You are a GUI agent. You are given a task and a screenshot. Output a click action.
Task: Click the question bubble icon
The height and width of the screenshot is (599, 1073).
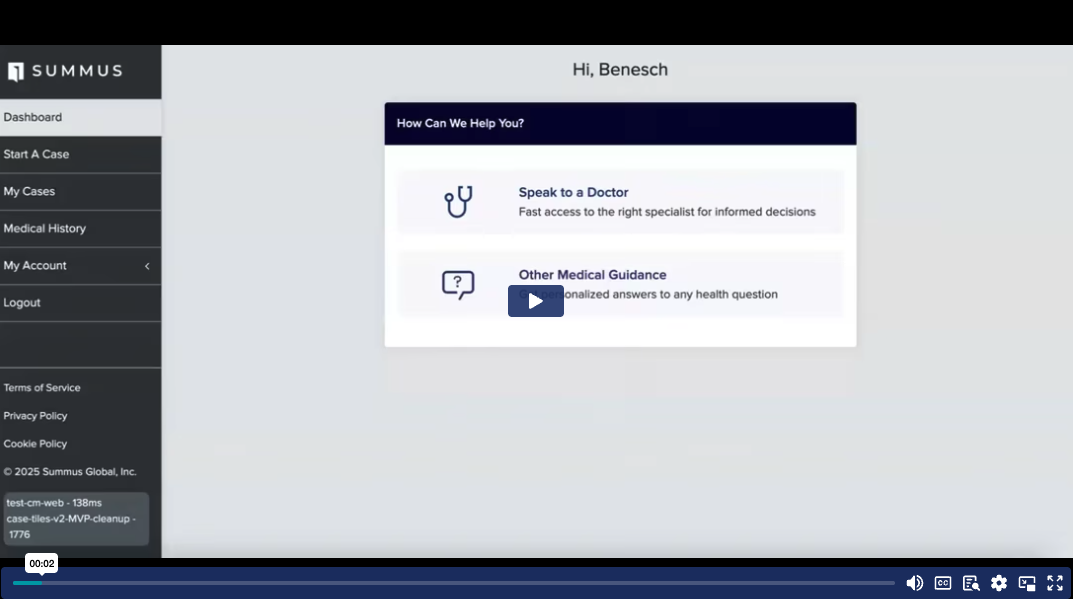click(x=458, y=285)
